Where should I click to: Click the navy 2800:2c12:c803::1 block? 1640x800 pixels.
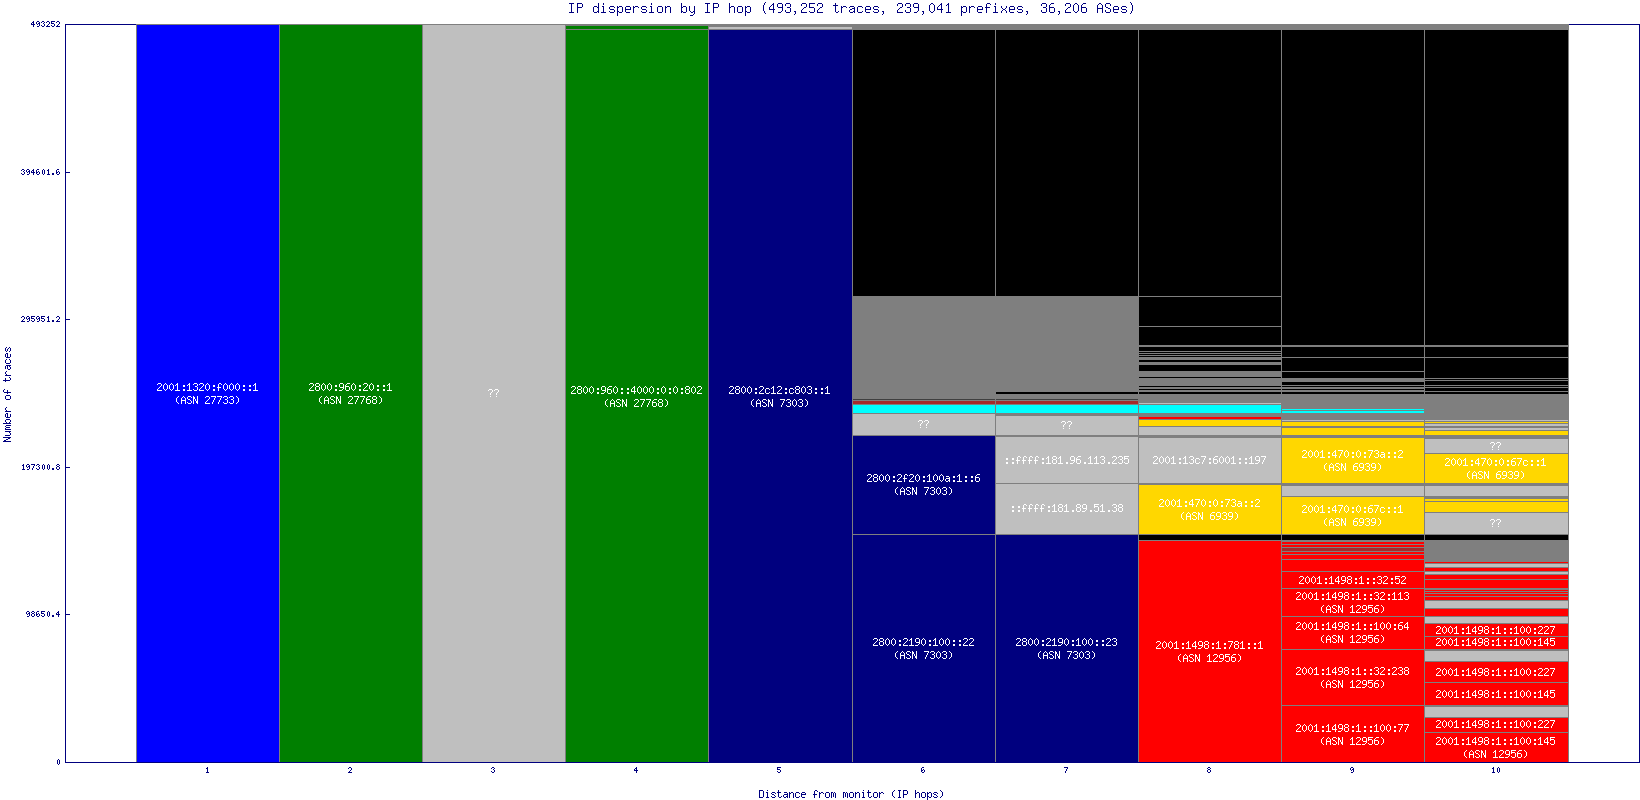(x=779, y=396)
